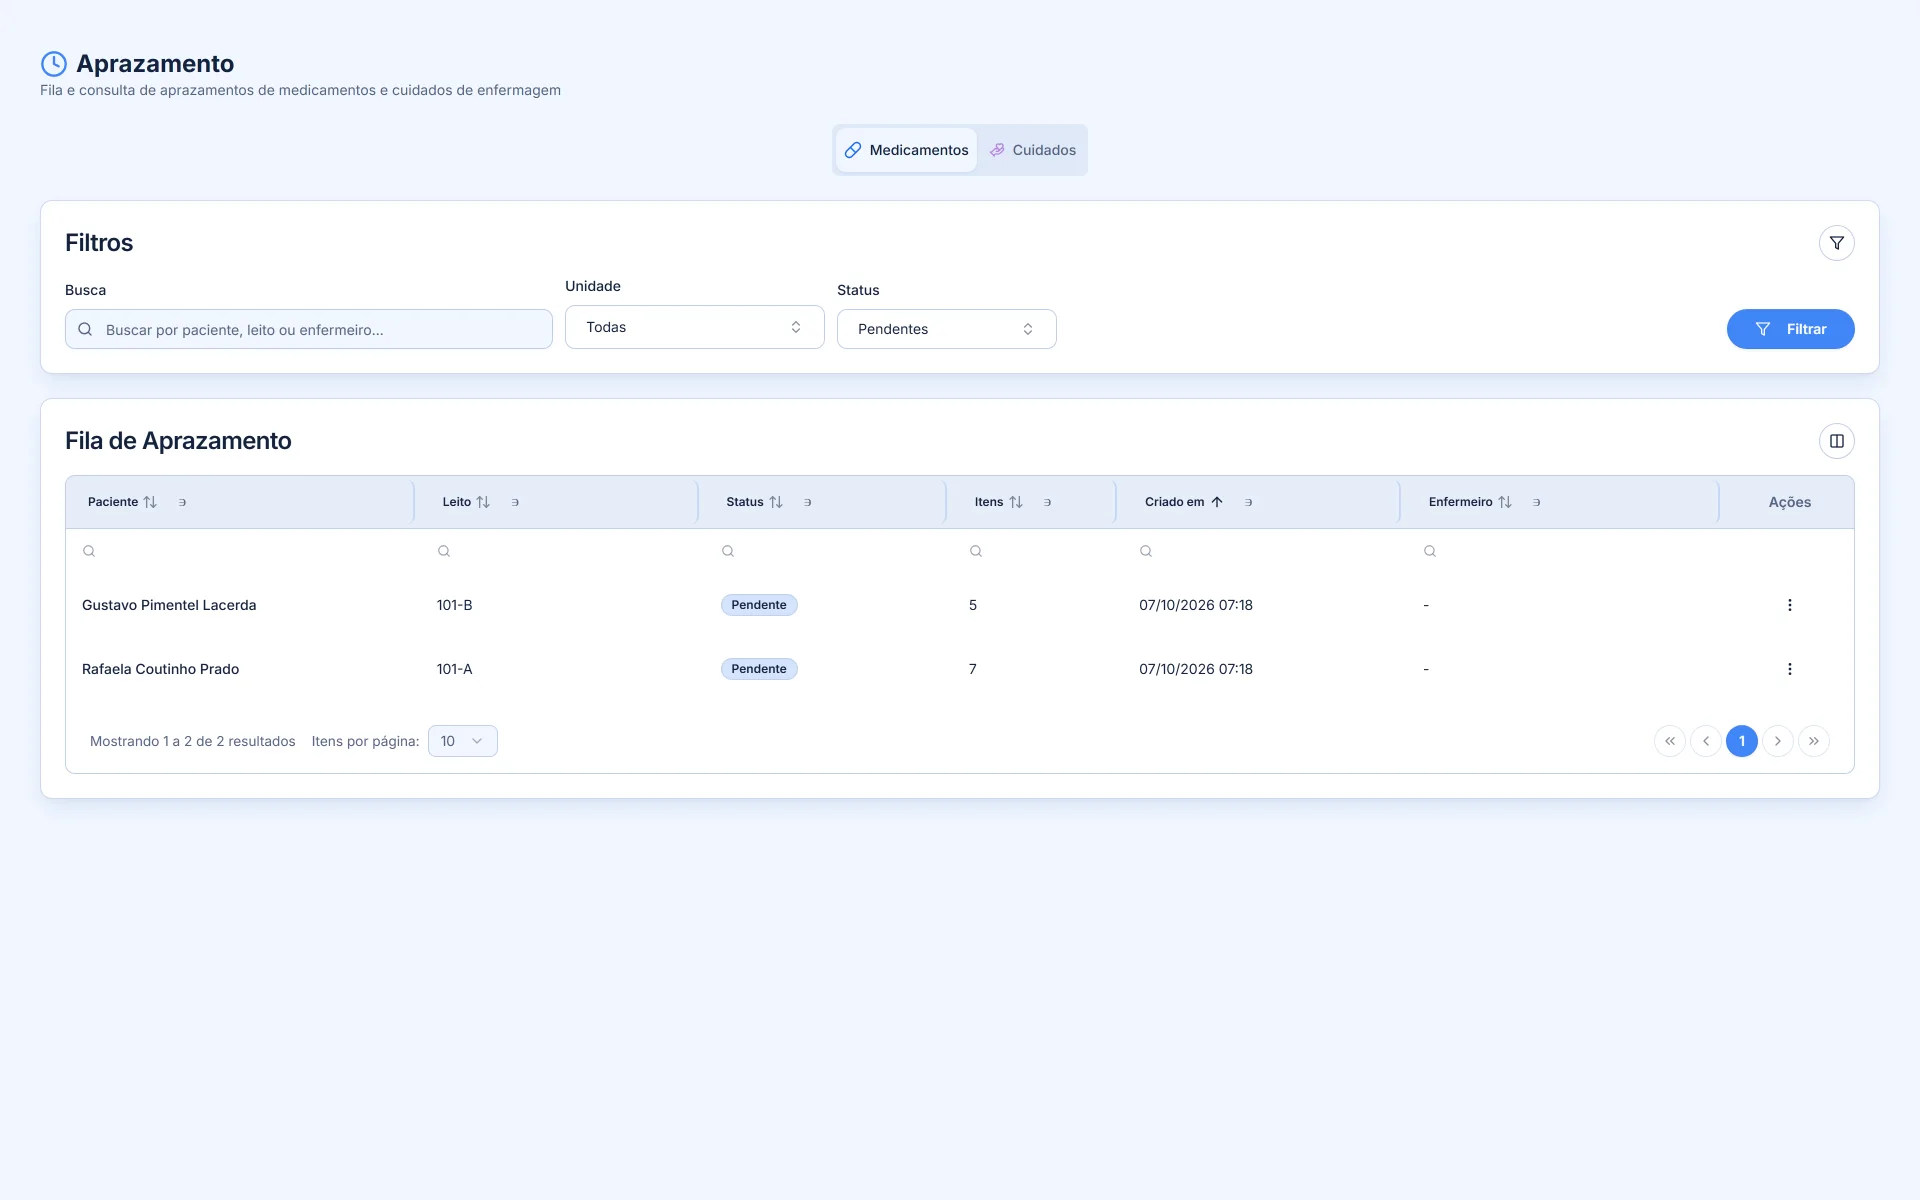Viewport: 1920px width, 1200px height.
Task: Sort table by Paciente column arrows
Action: [x=150, y=502]
